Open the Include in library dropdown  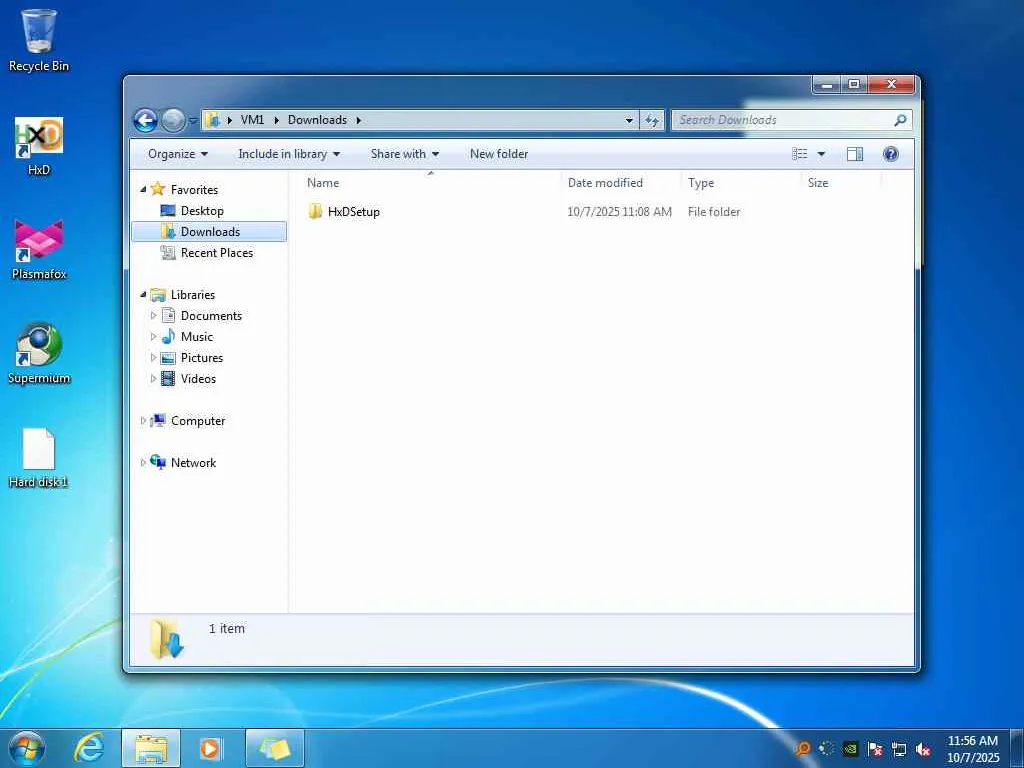[289, 154]
